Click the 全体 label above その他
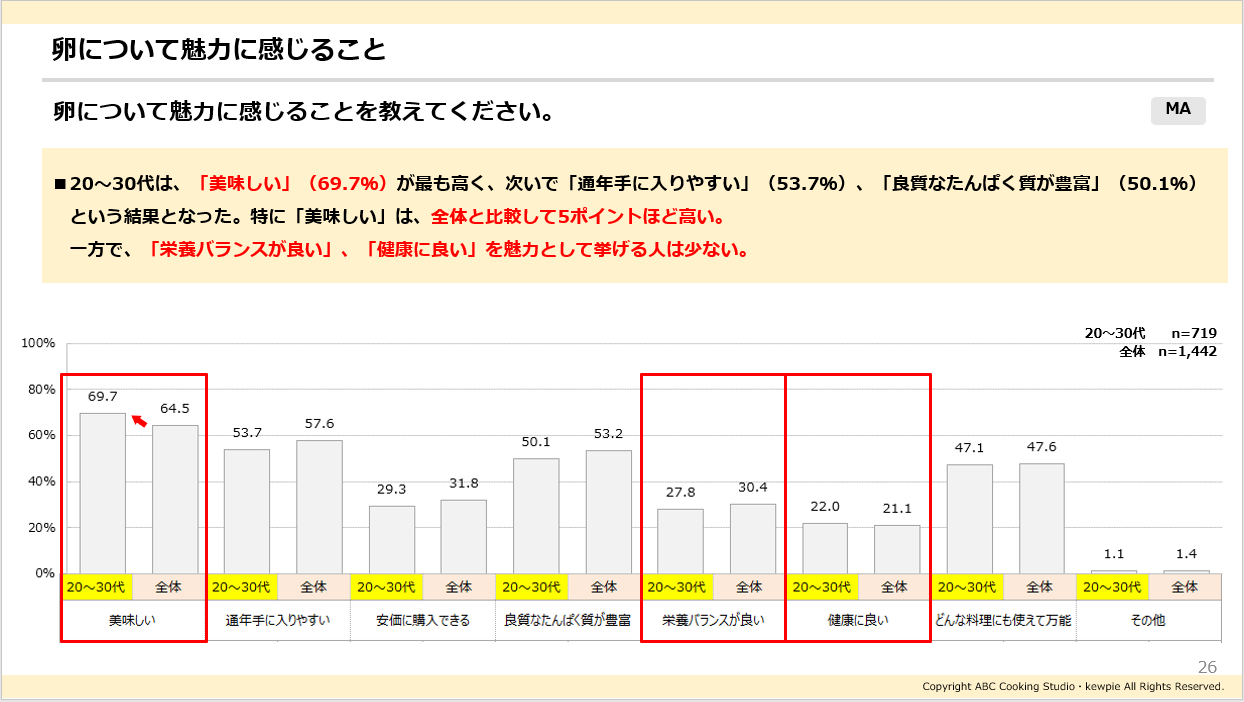 coord(1185,587)
